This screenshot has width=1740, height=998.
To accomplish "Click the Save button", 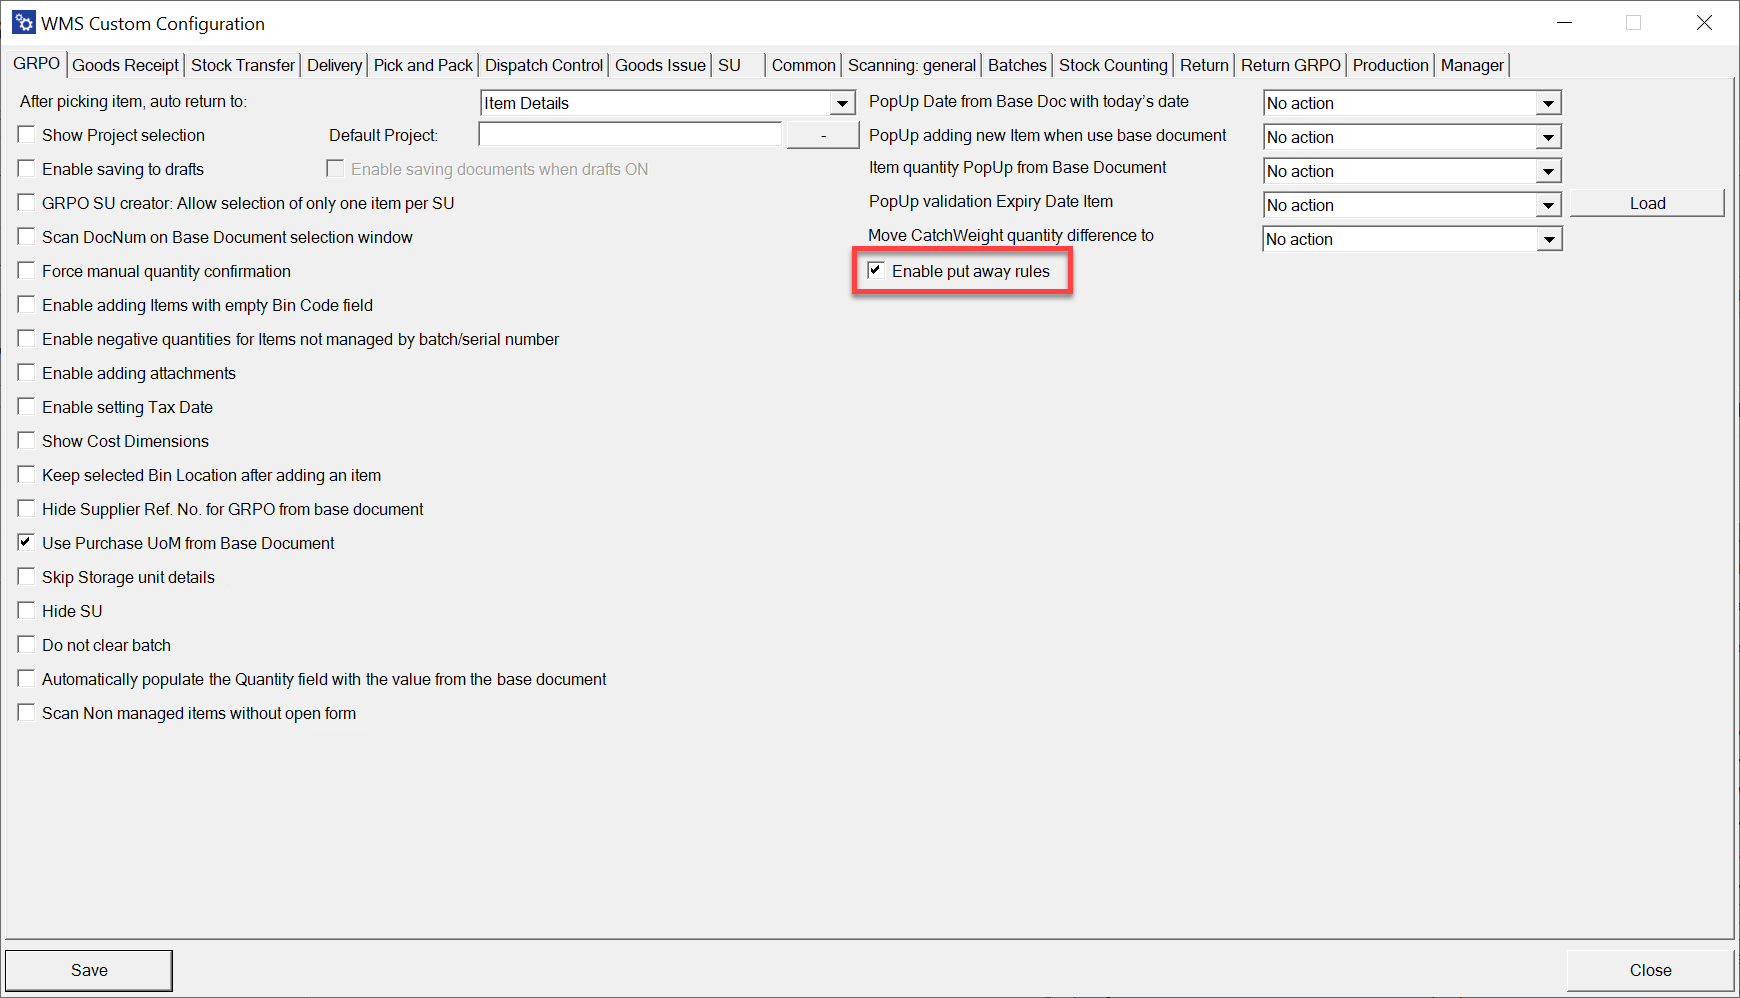I will 89,970.
